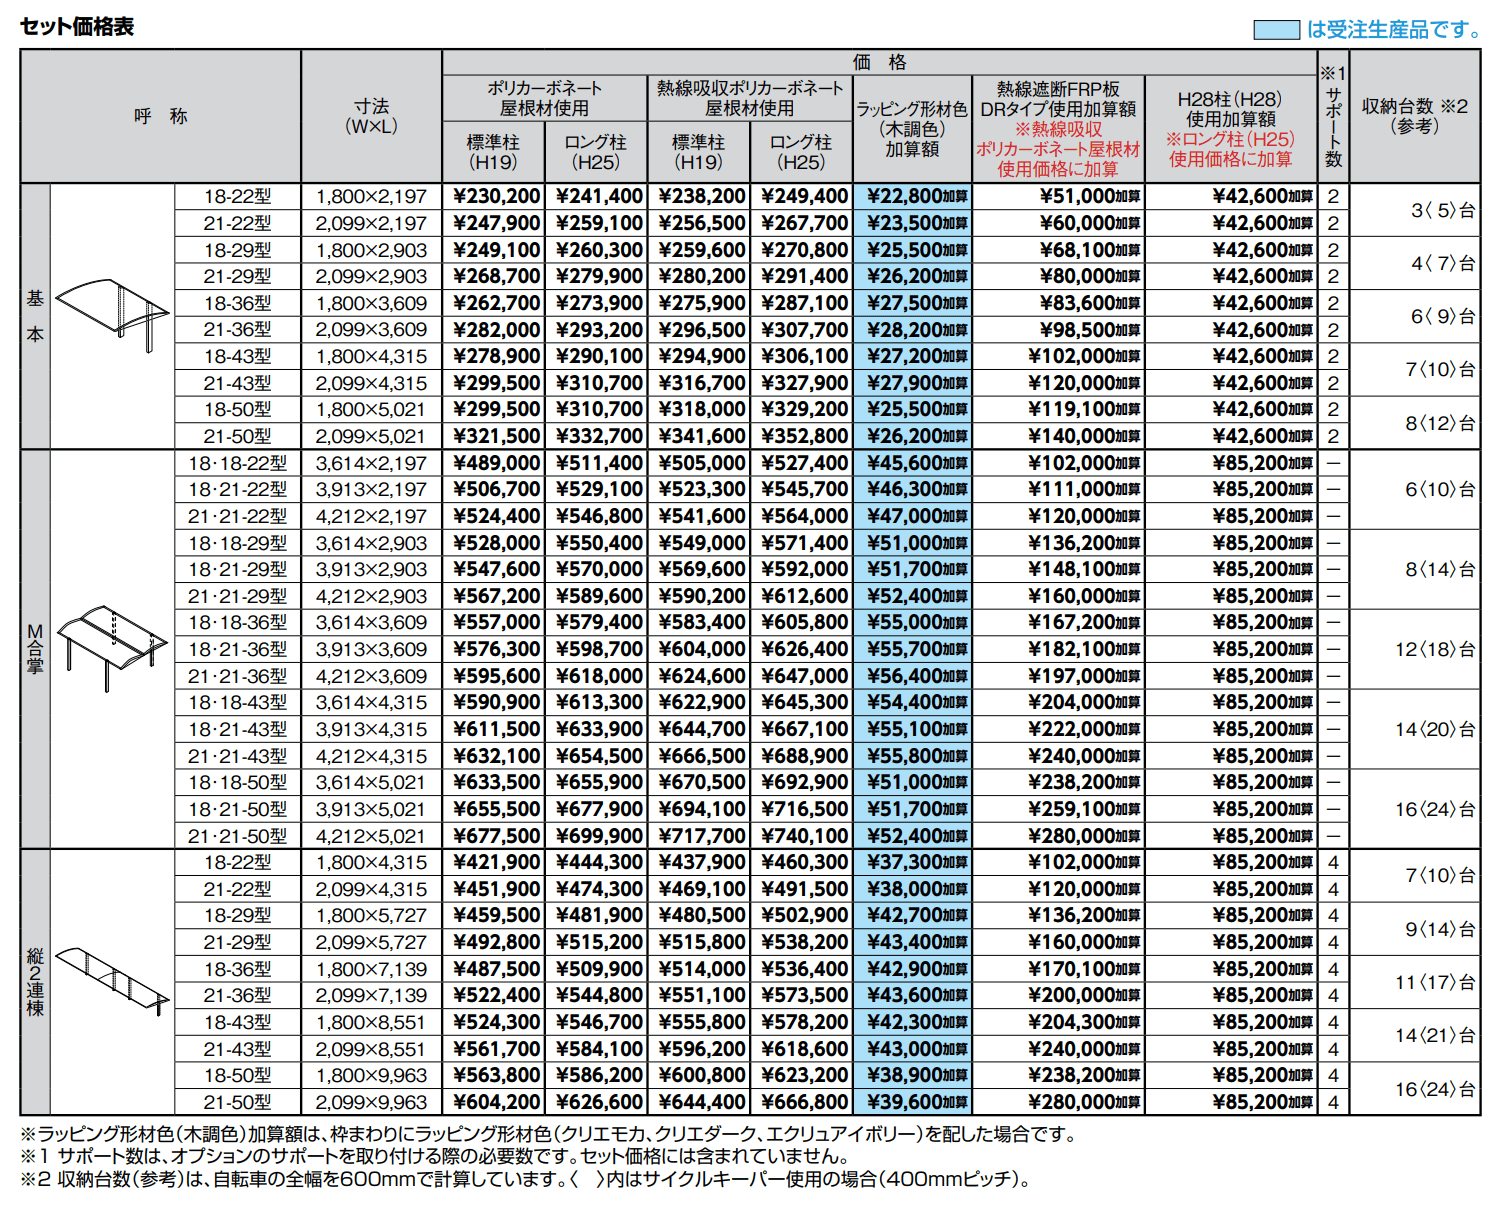The width and height of the screenshot is (1498, 1208).
Task: Select the ¥230,200 price cell
Action: coord(496,197)
